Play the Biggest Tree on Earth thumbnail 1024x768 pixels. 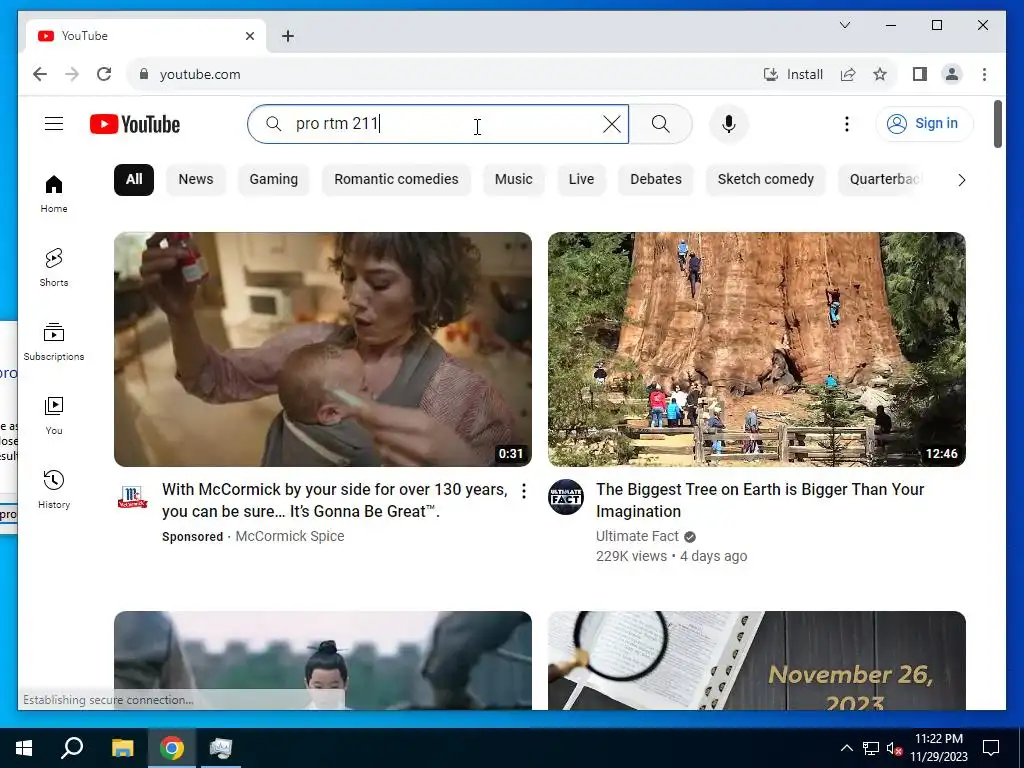(x=757, y=349)
